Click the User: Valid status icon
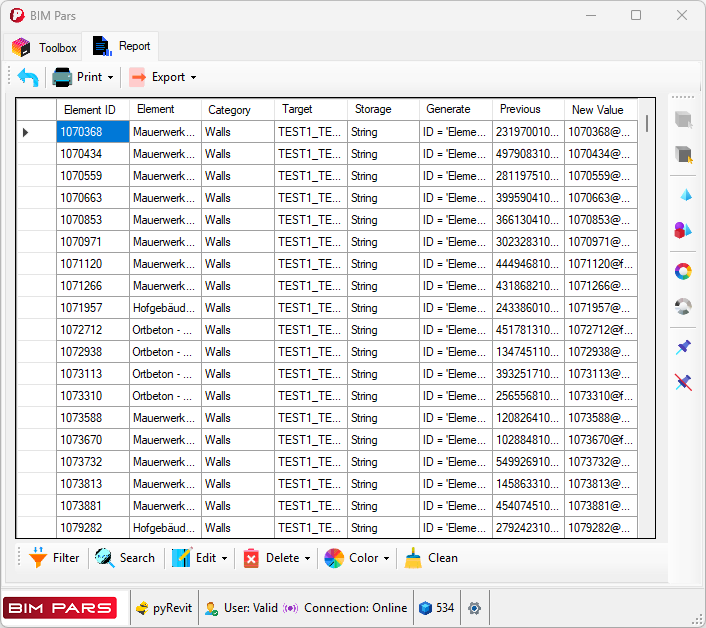This screenshot has width=706, height=628. (x=211, y=608)
